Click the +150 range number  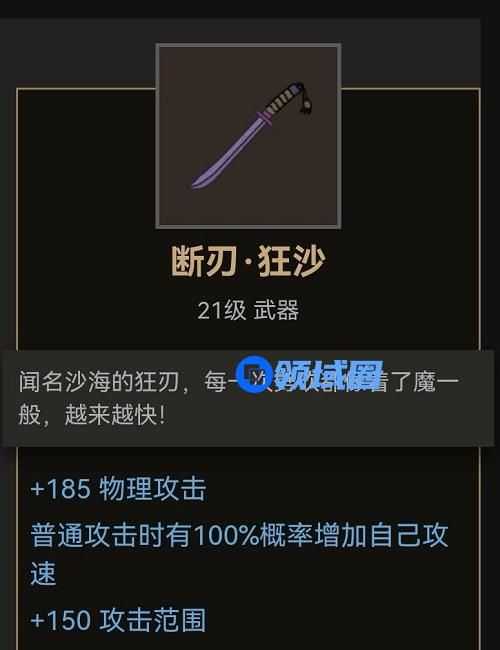(x=60, y=620)
